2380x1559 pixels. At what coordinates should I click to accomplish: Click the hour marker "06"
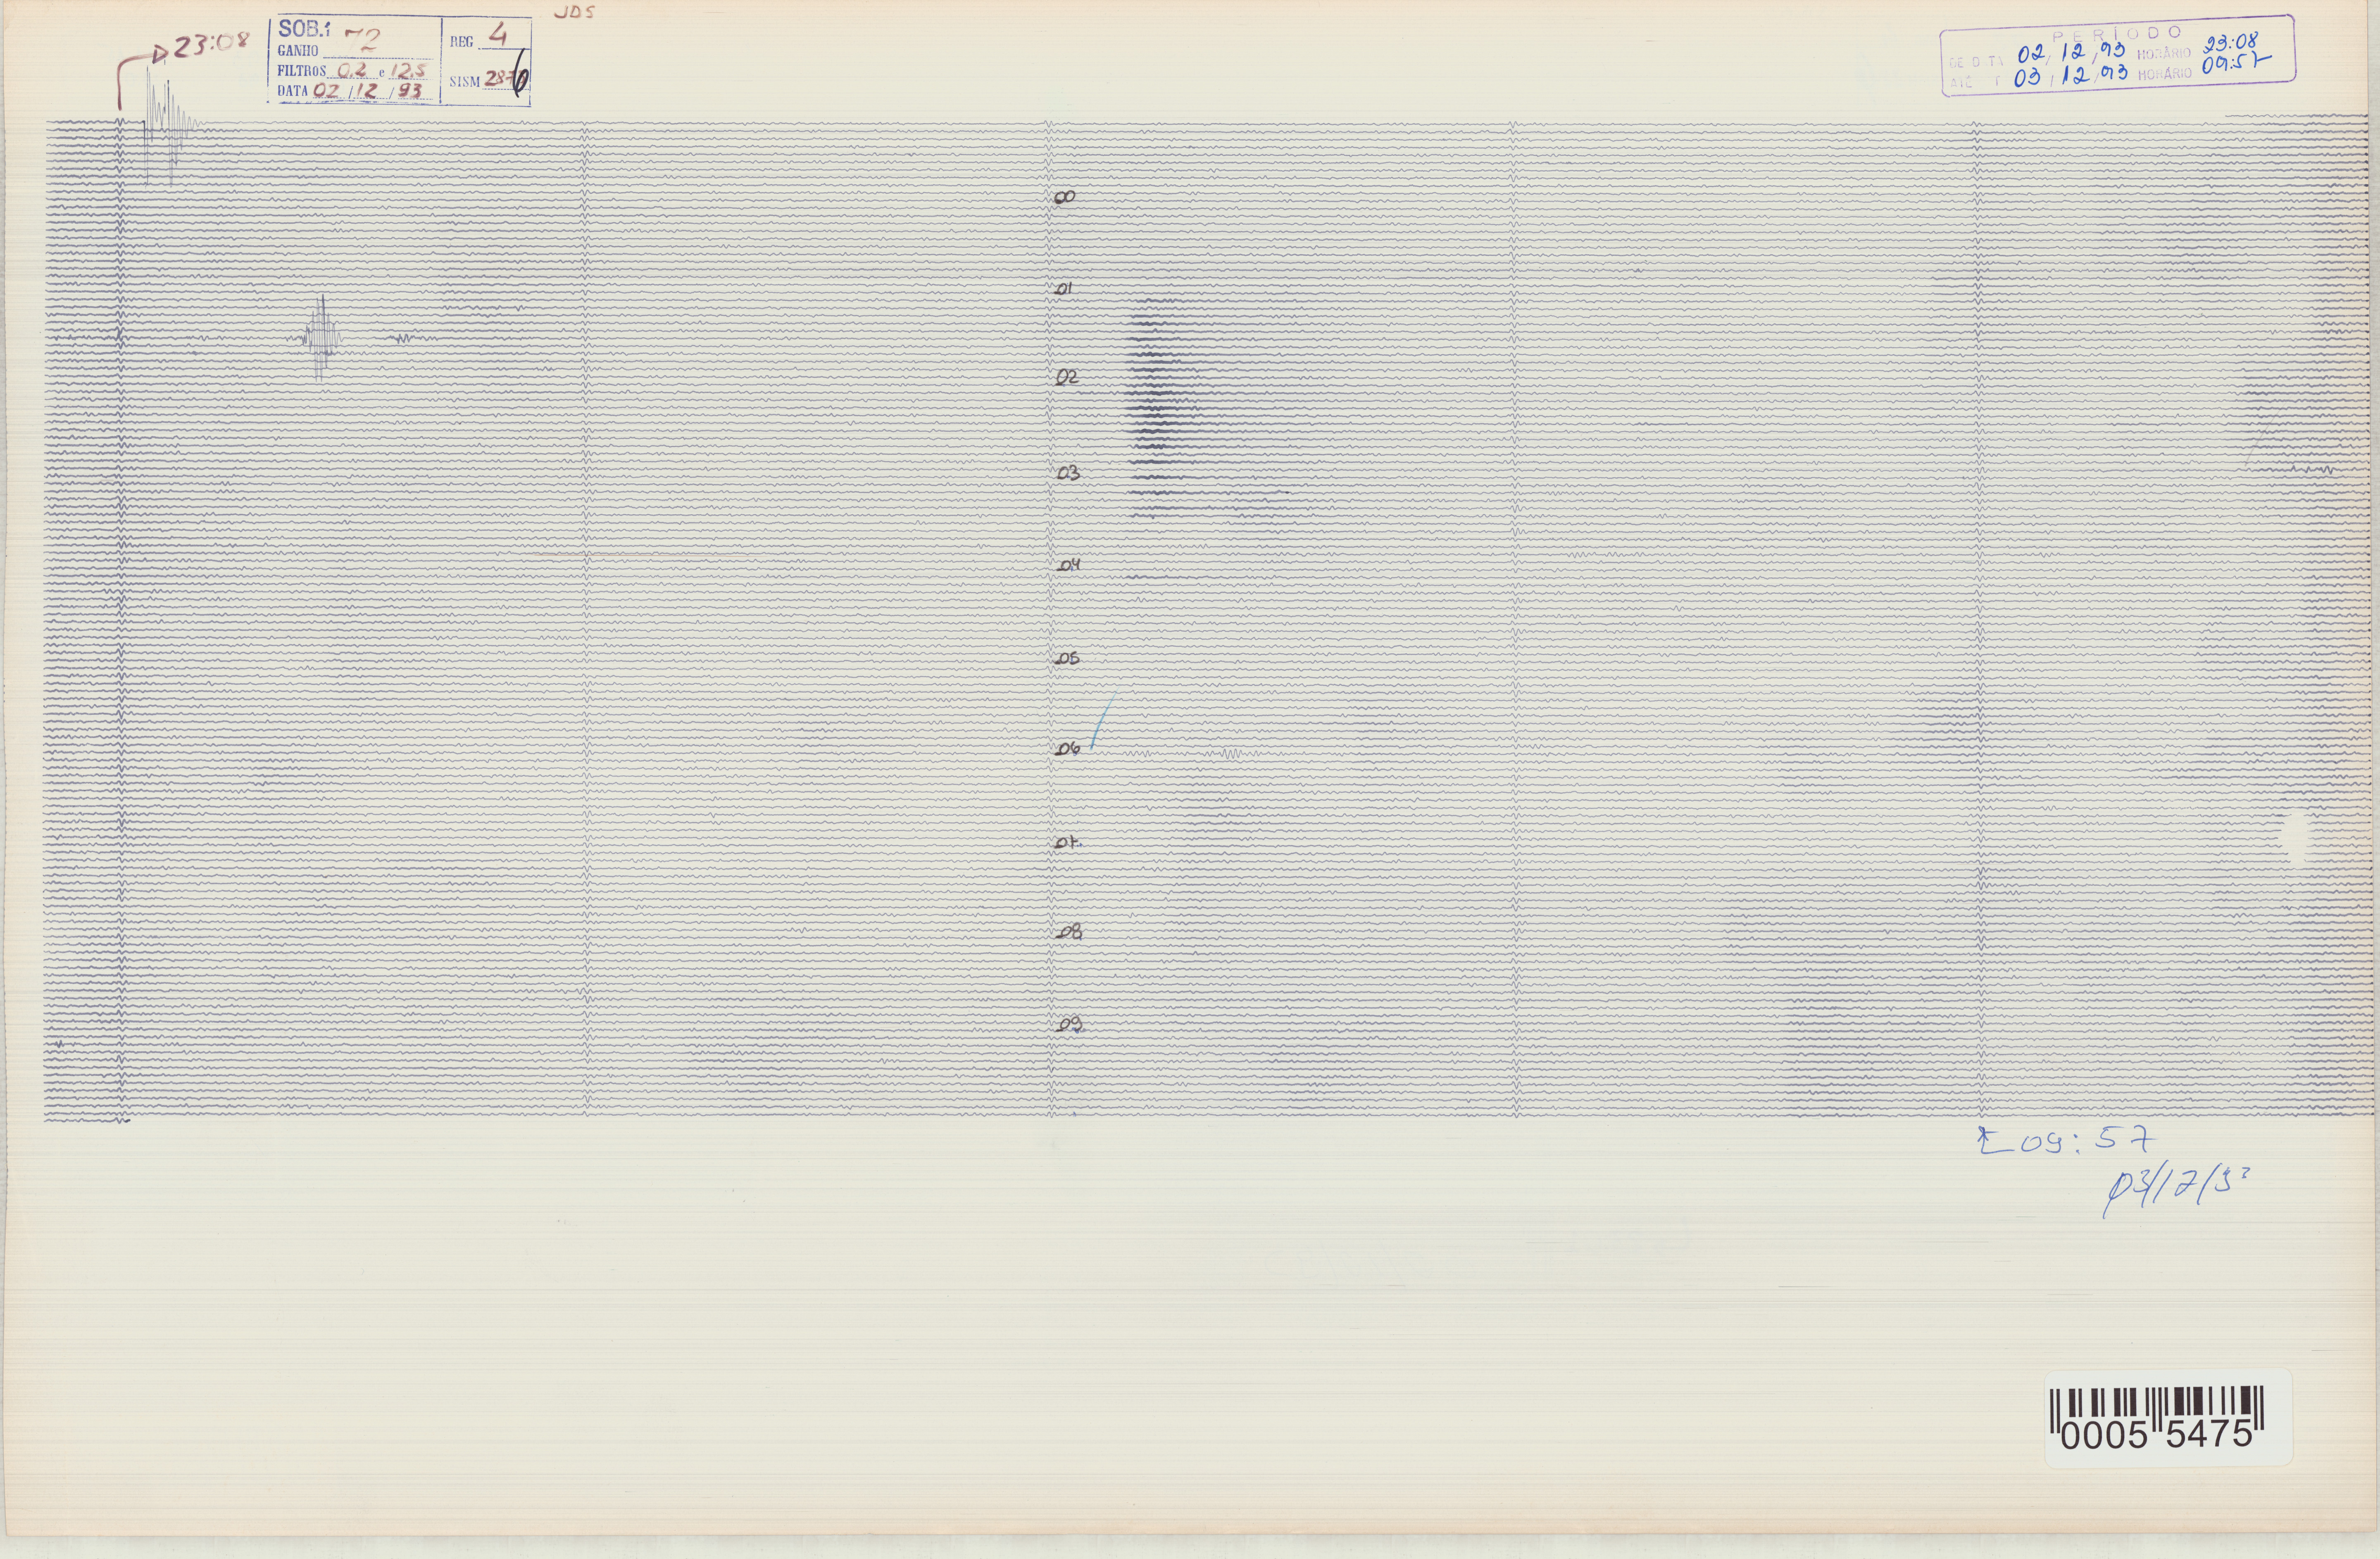pyautogui.click(x=1068, y=749)
